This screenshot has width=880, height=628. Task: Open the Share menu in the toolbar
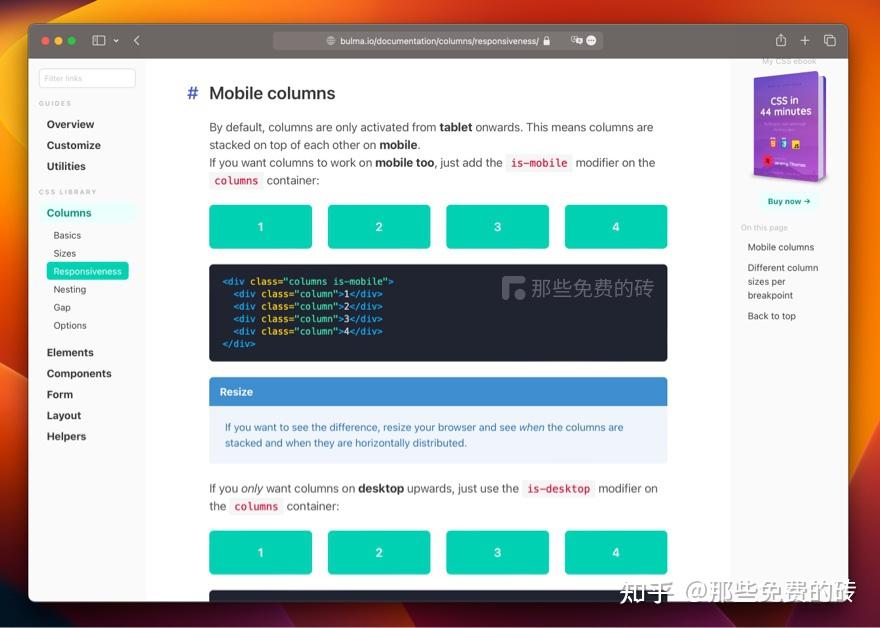coord(780,40)
